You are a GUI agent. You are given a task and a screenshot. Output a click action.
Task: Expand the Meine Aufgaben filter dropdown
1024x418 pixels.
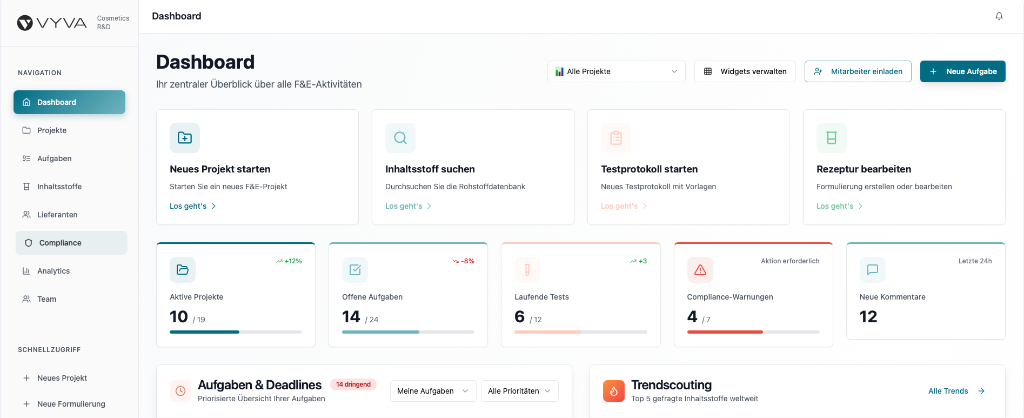(431, 391)
